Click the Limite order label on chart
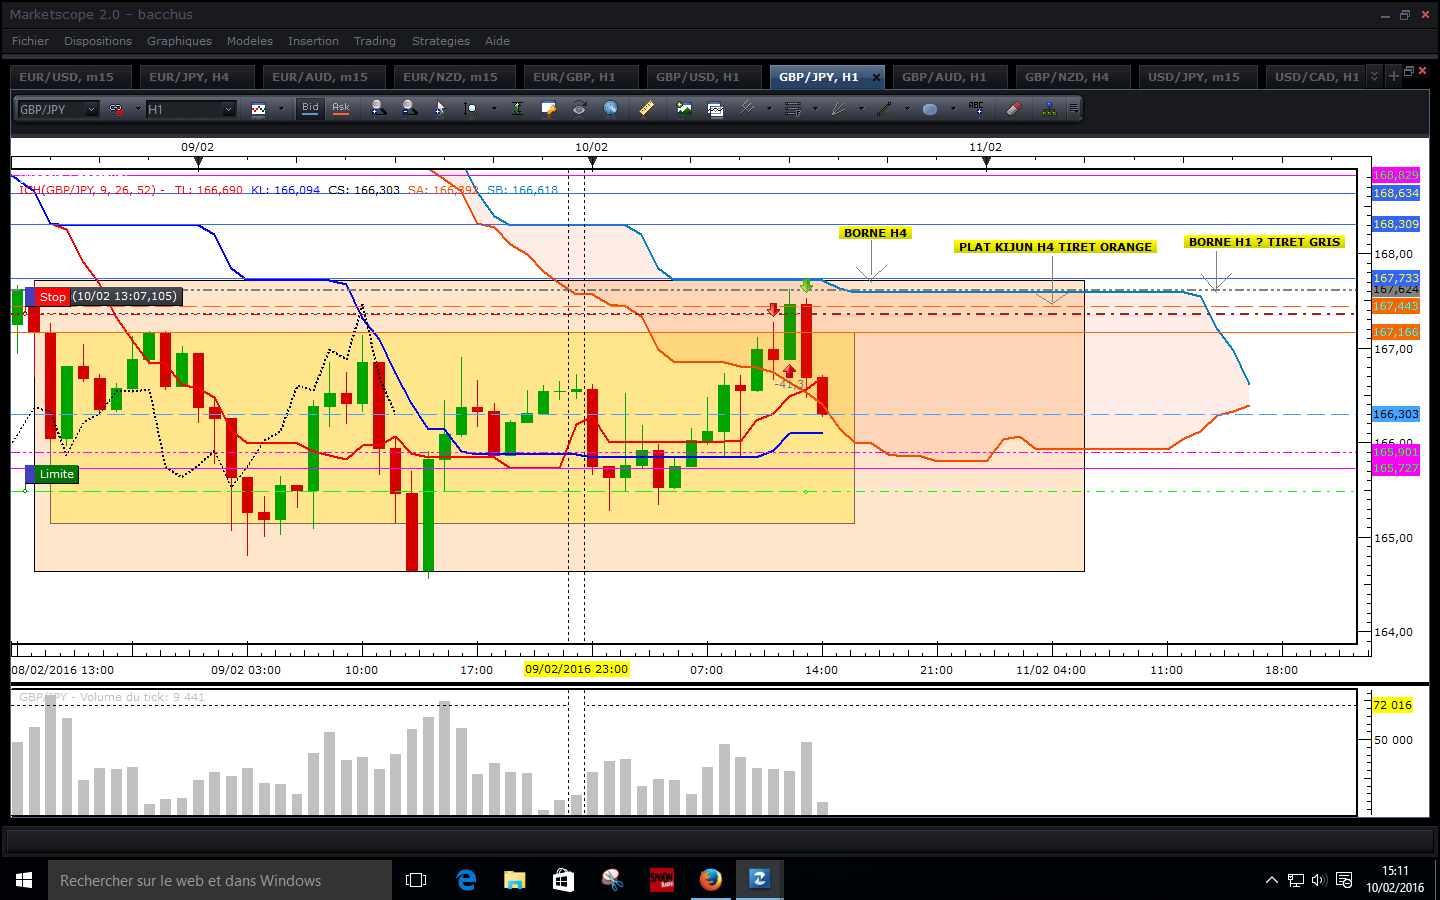 click(57, 474)
